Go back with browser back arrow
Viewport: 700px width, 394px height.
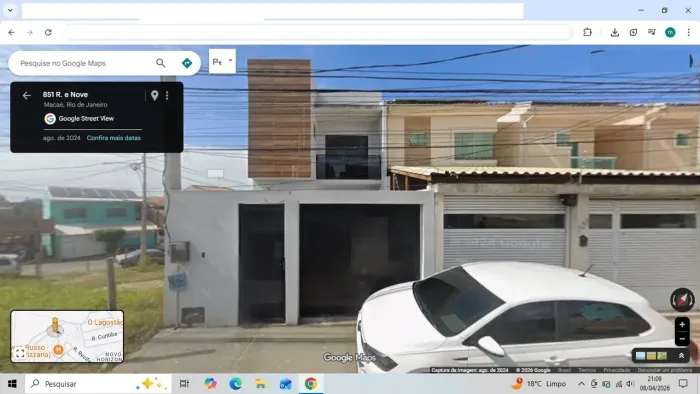click(x=11, y=32)
